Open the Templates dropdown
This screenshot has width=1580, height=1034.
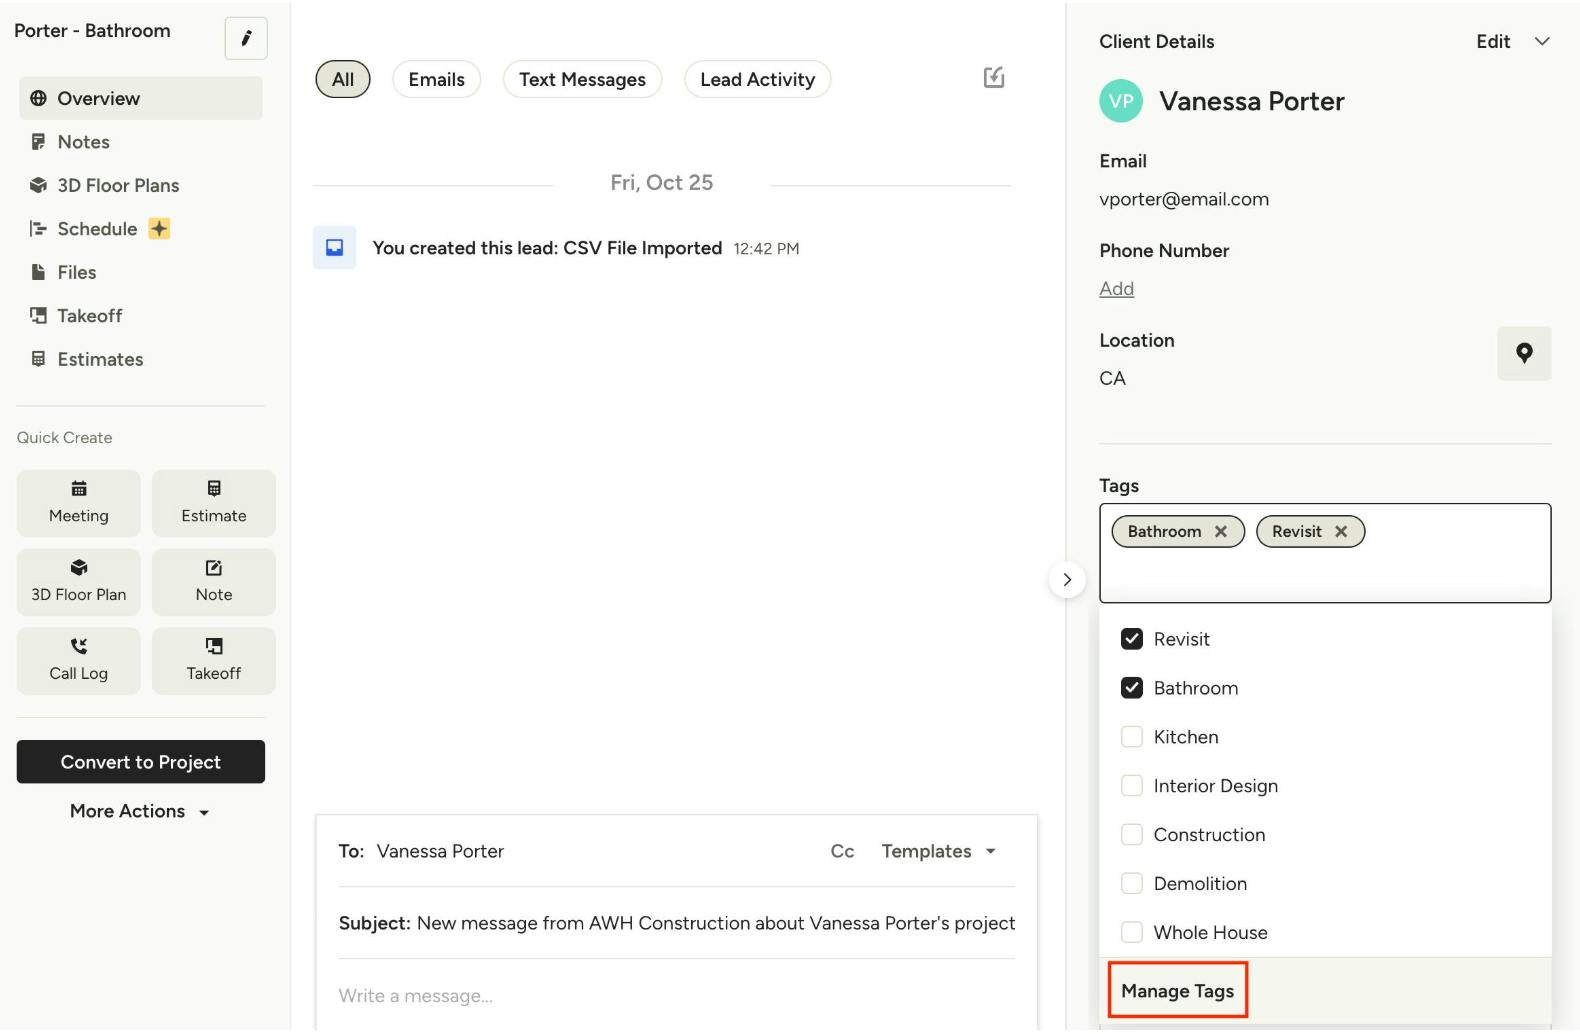pos(938,851)
